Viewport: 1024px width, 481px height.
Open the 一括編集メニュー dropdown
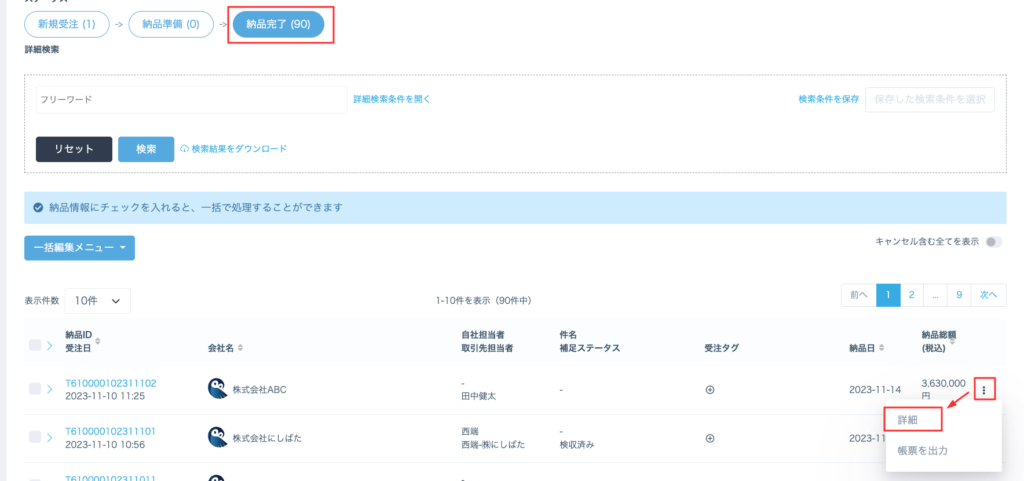coord(79,247)
